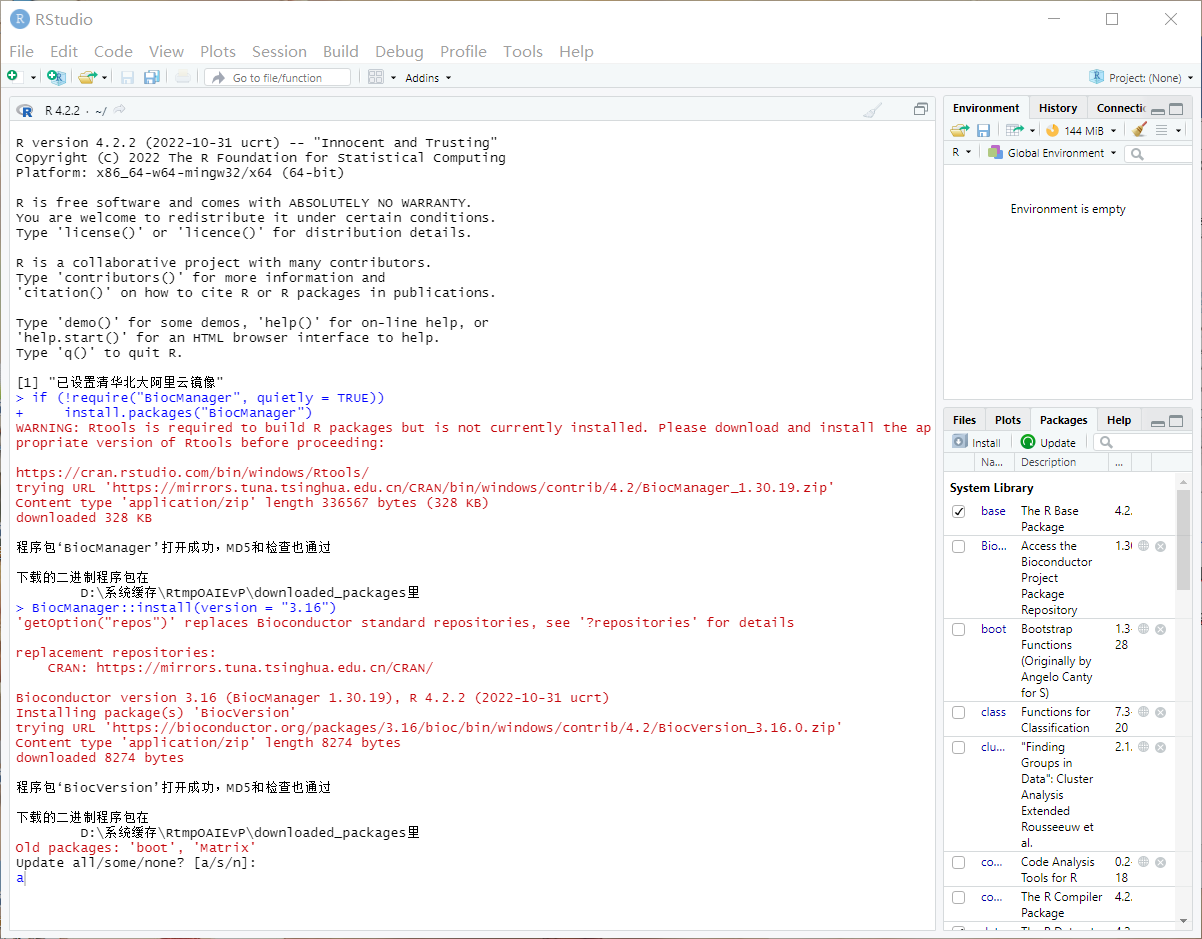The width and height of the screenshot is (1202, 939).
Task: Open the Debug menu
Action: pyautogui.click(x=399, y=51)
